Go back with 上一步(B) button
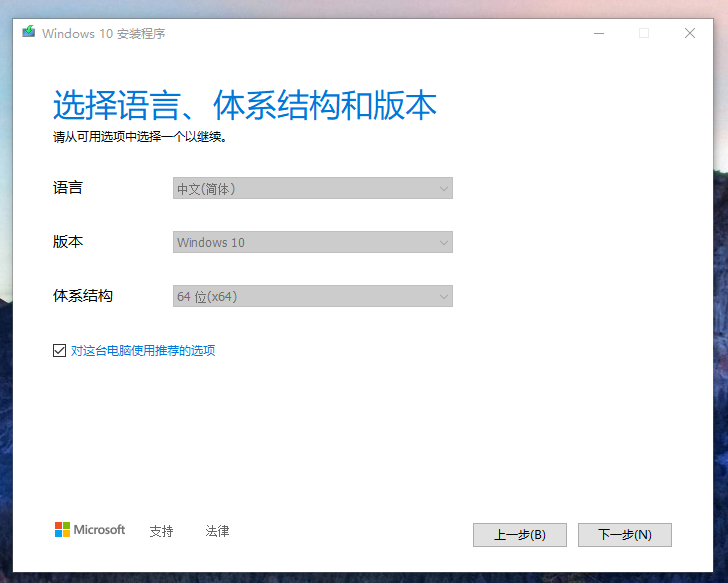This screenshot has height=583, width=728. [x=520, y=535]
